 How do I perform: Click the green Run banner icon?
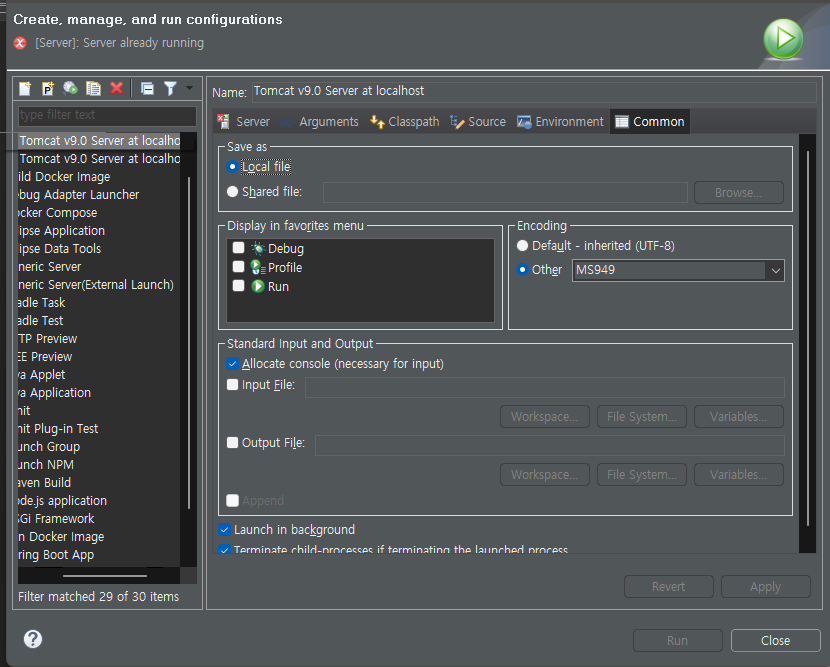(783, 39)
